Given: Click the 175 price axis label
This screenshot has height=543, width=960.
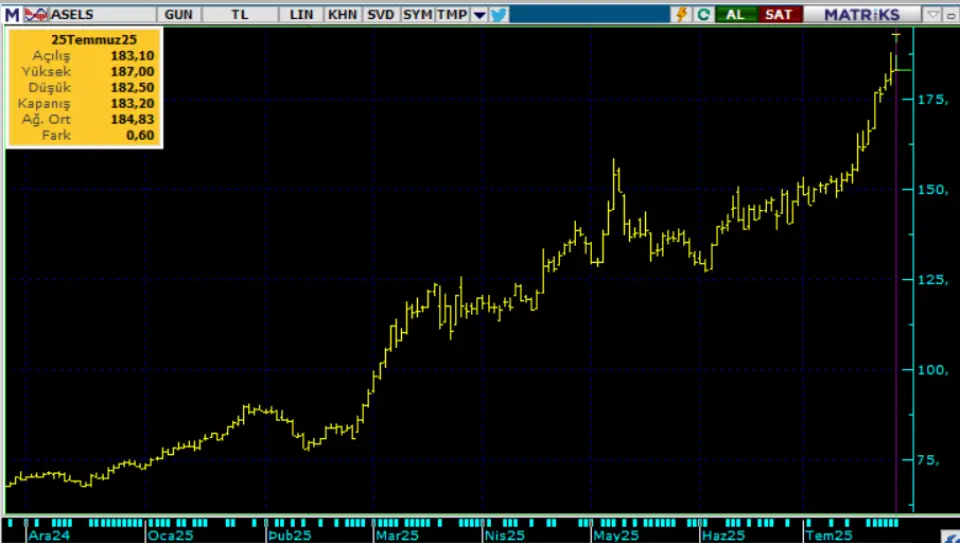Looking at the screenshot, I should pyautogui.click(x=933, y=99).
